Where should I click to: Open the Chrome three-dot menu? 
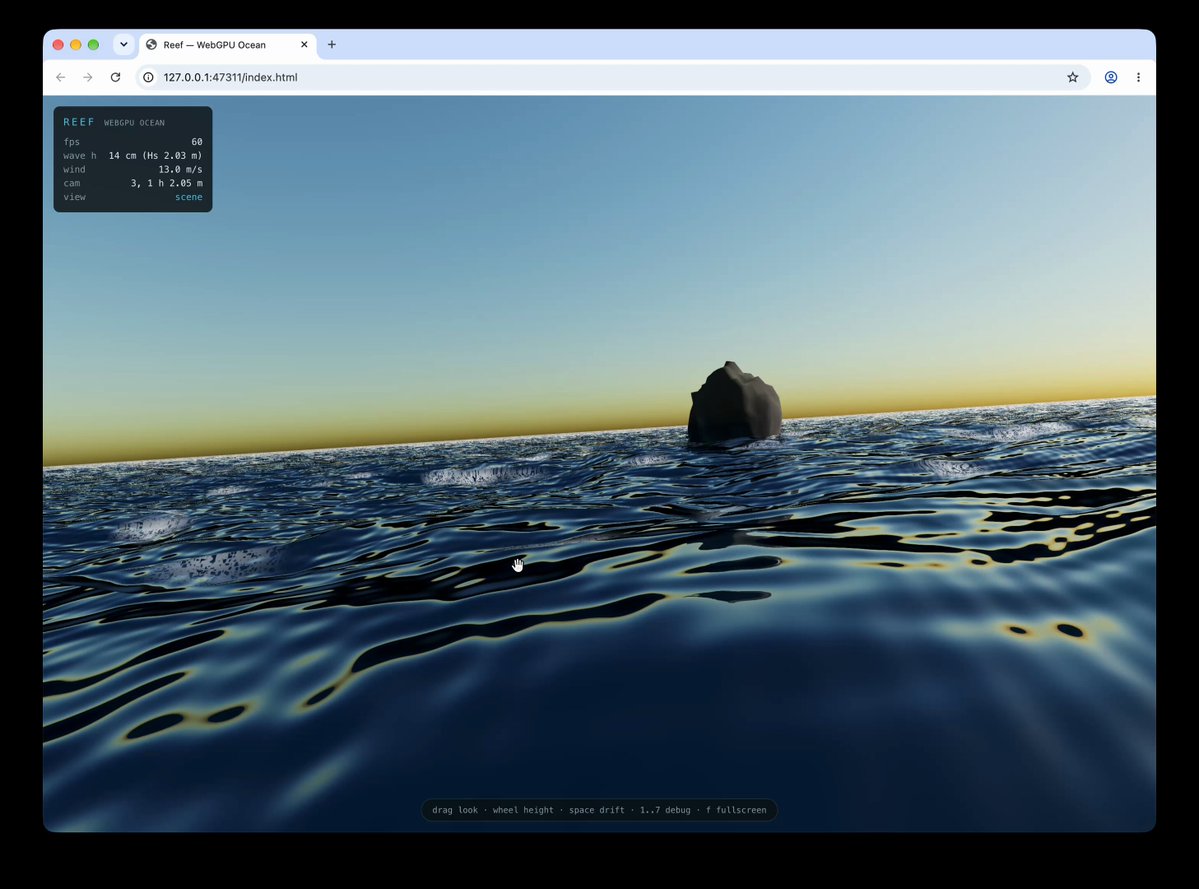click(1139, 77)
